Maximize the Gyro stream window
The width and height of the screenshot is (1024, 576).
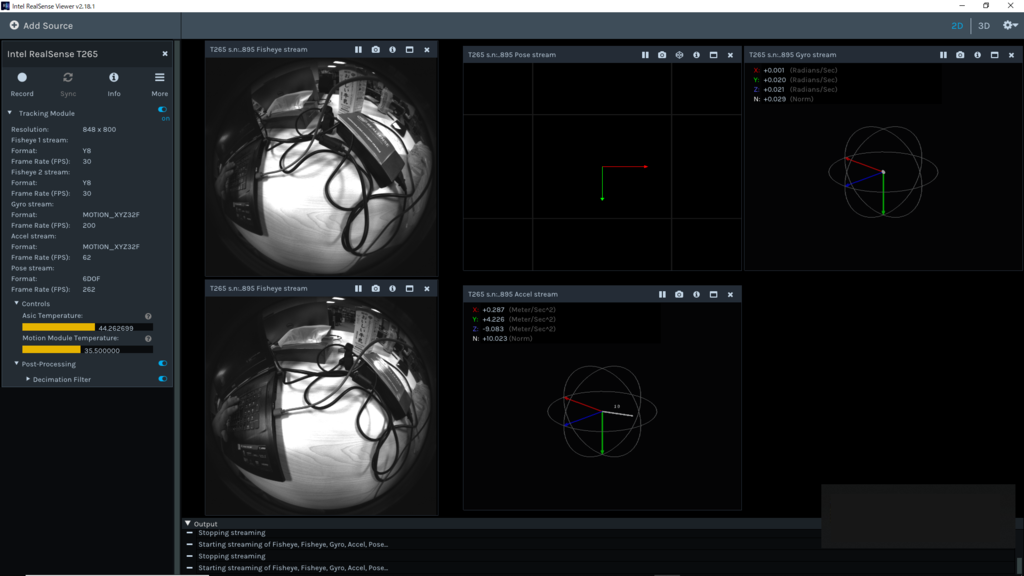pos(995,55)
